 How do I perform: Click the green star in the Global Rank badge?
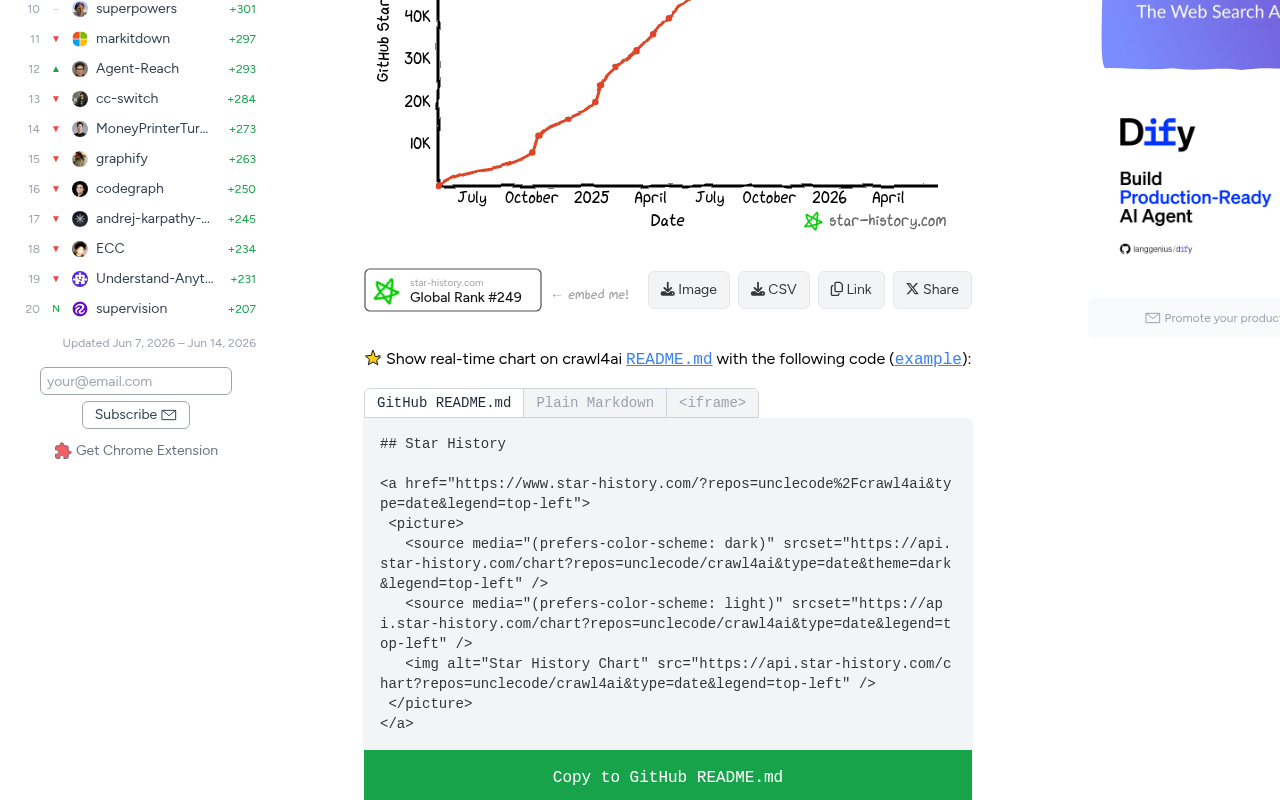coord(386,291)
